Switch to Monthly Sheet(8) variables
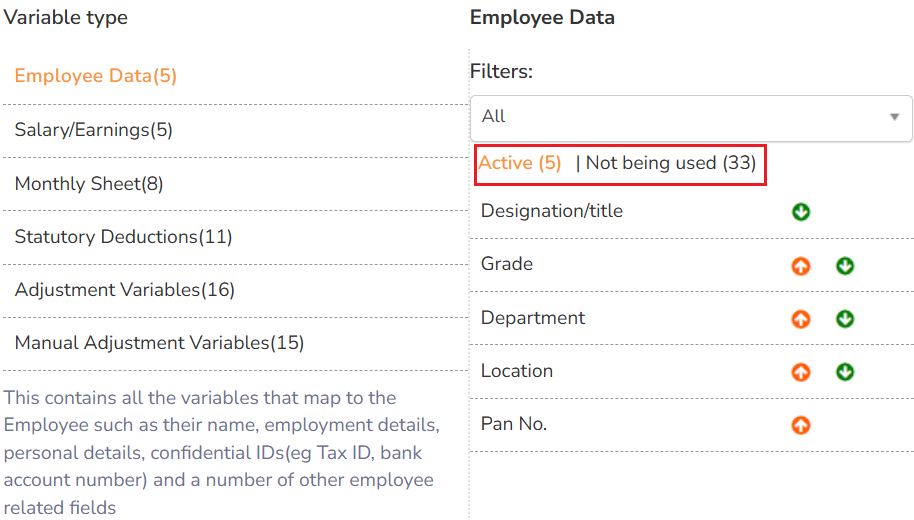This screenshot has height=520, width=914. (89, 184)
